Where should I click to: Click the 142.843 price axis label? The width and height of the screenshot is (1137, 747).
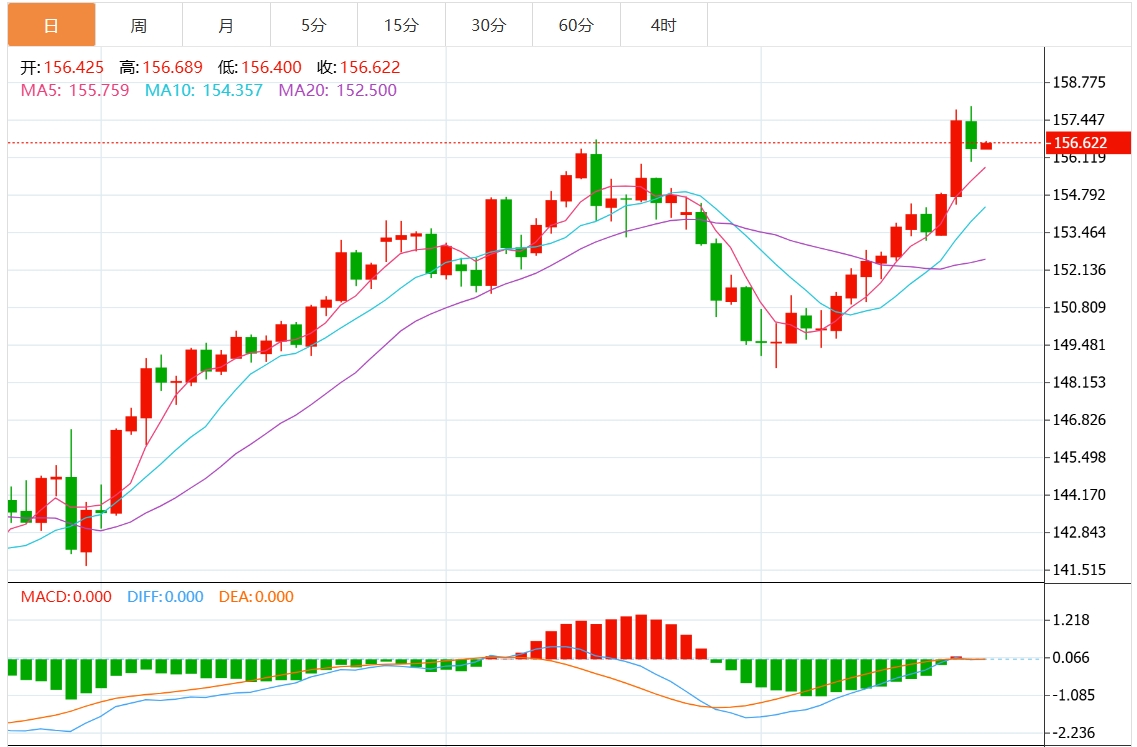click(x=1079, y=532)
